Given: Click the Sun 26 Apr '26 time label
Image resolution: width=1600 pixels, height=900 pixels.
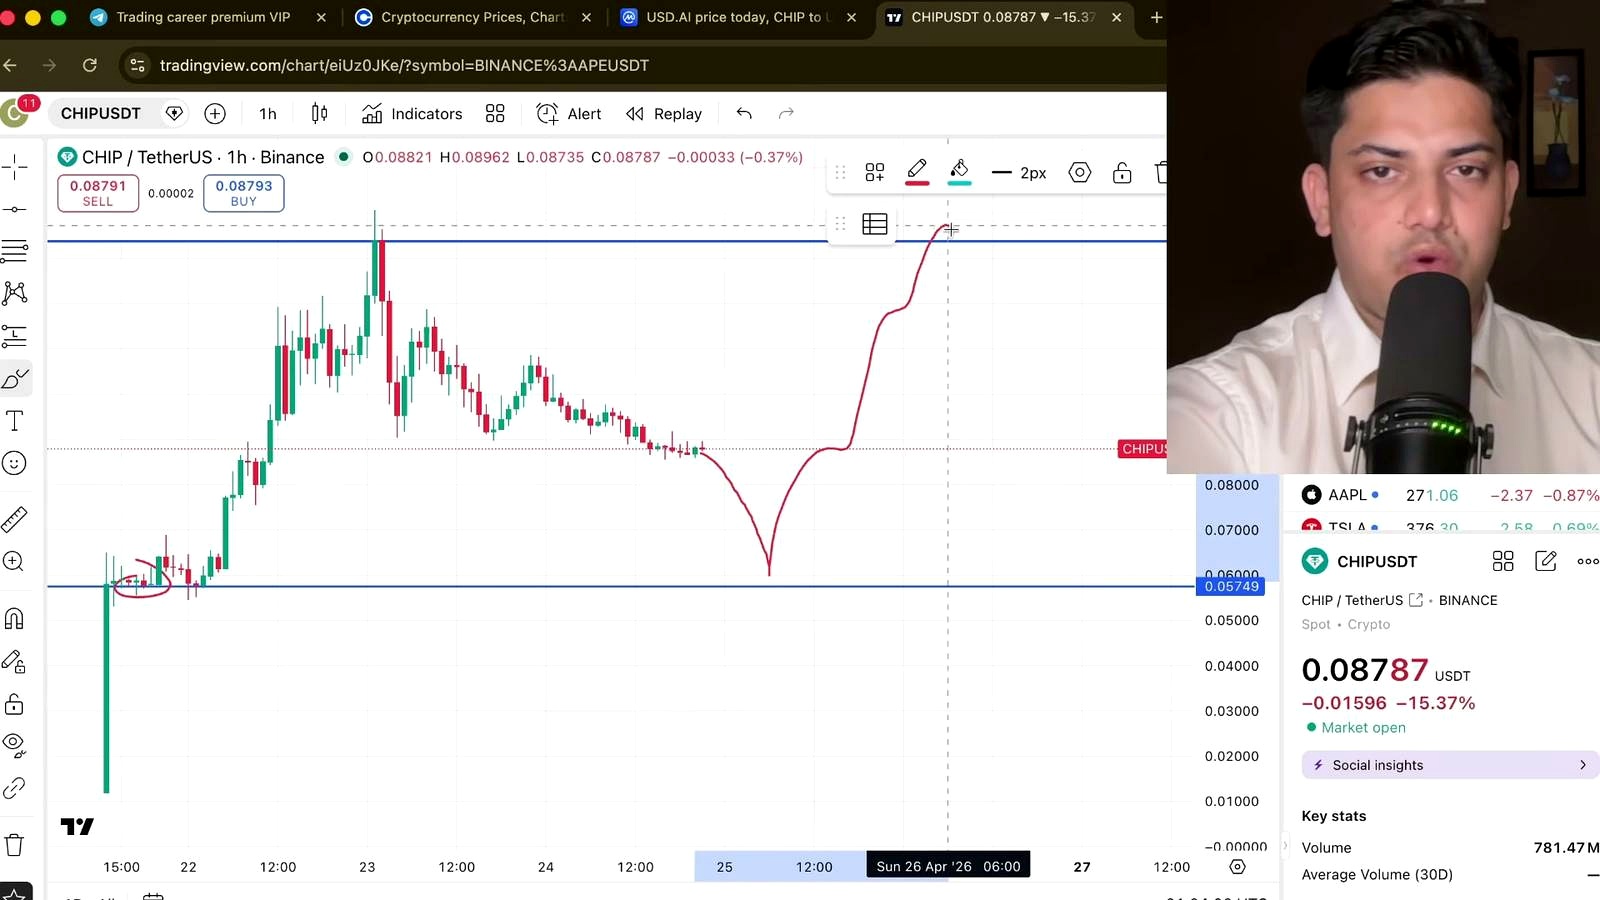Looking at the screenshot, I should coord(948,866).
